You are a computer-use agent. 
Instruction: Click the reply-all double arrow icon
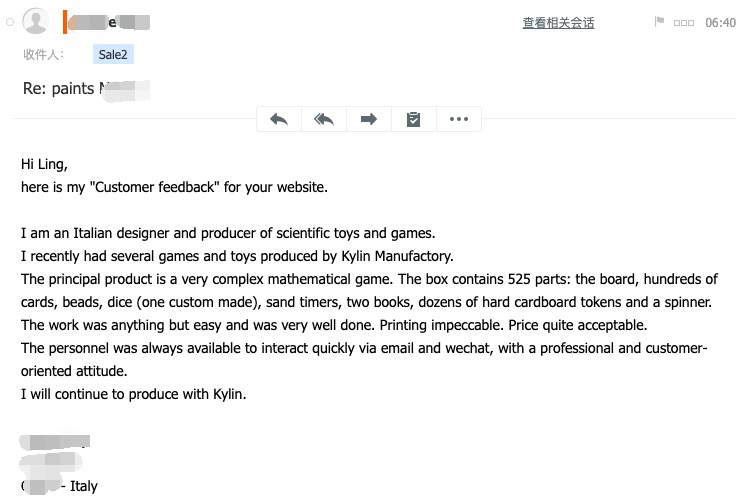324,119
